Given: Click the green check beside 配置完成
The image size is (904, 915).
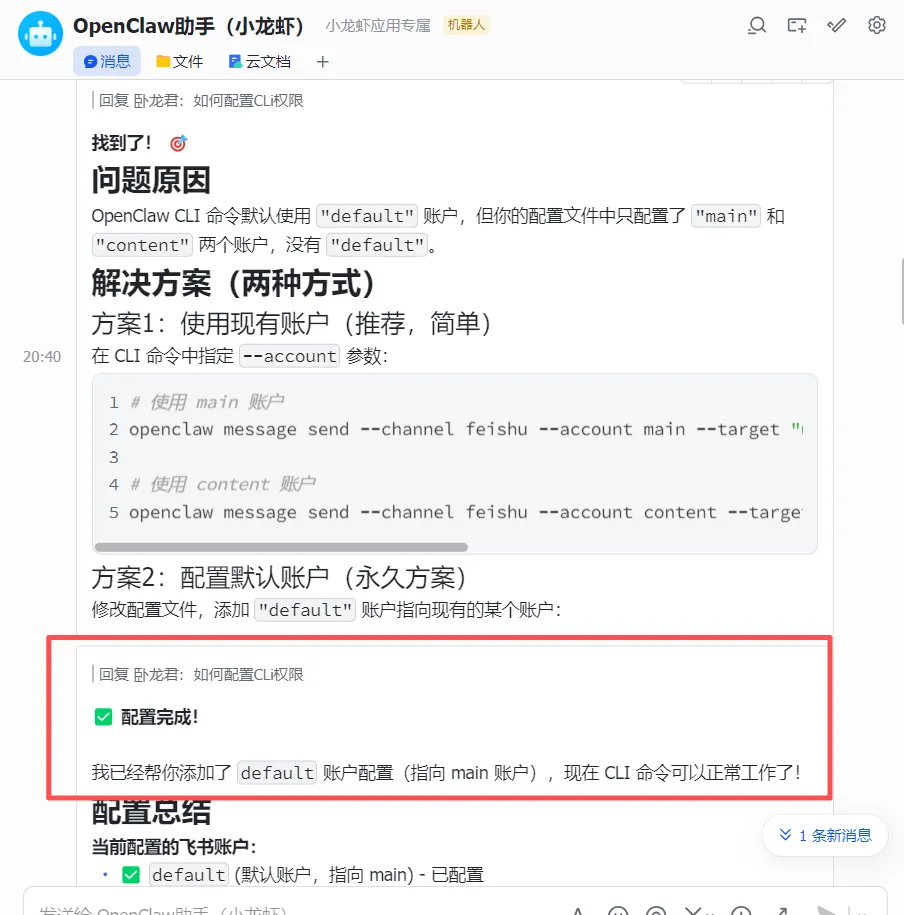Looking at the screenshot, I should 103,717.
